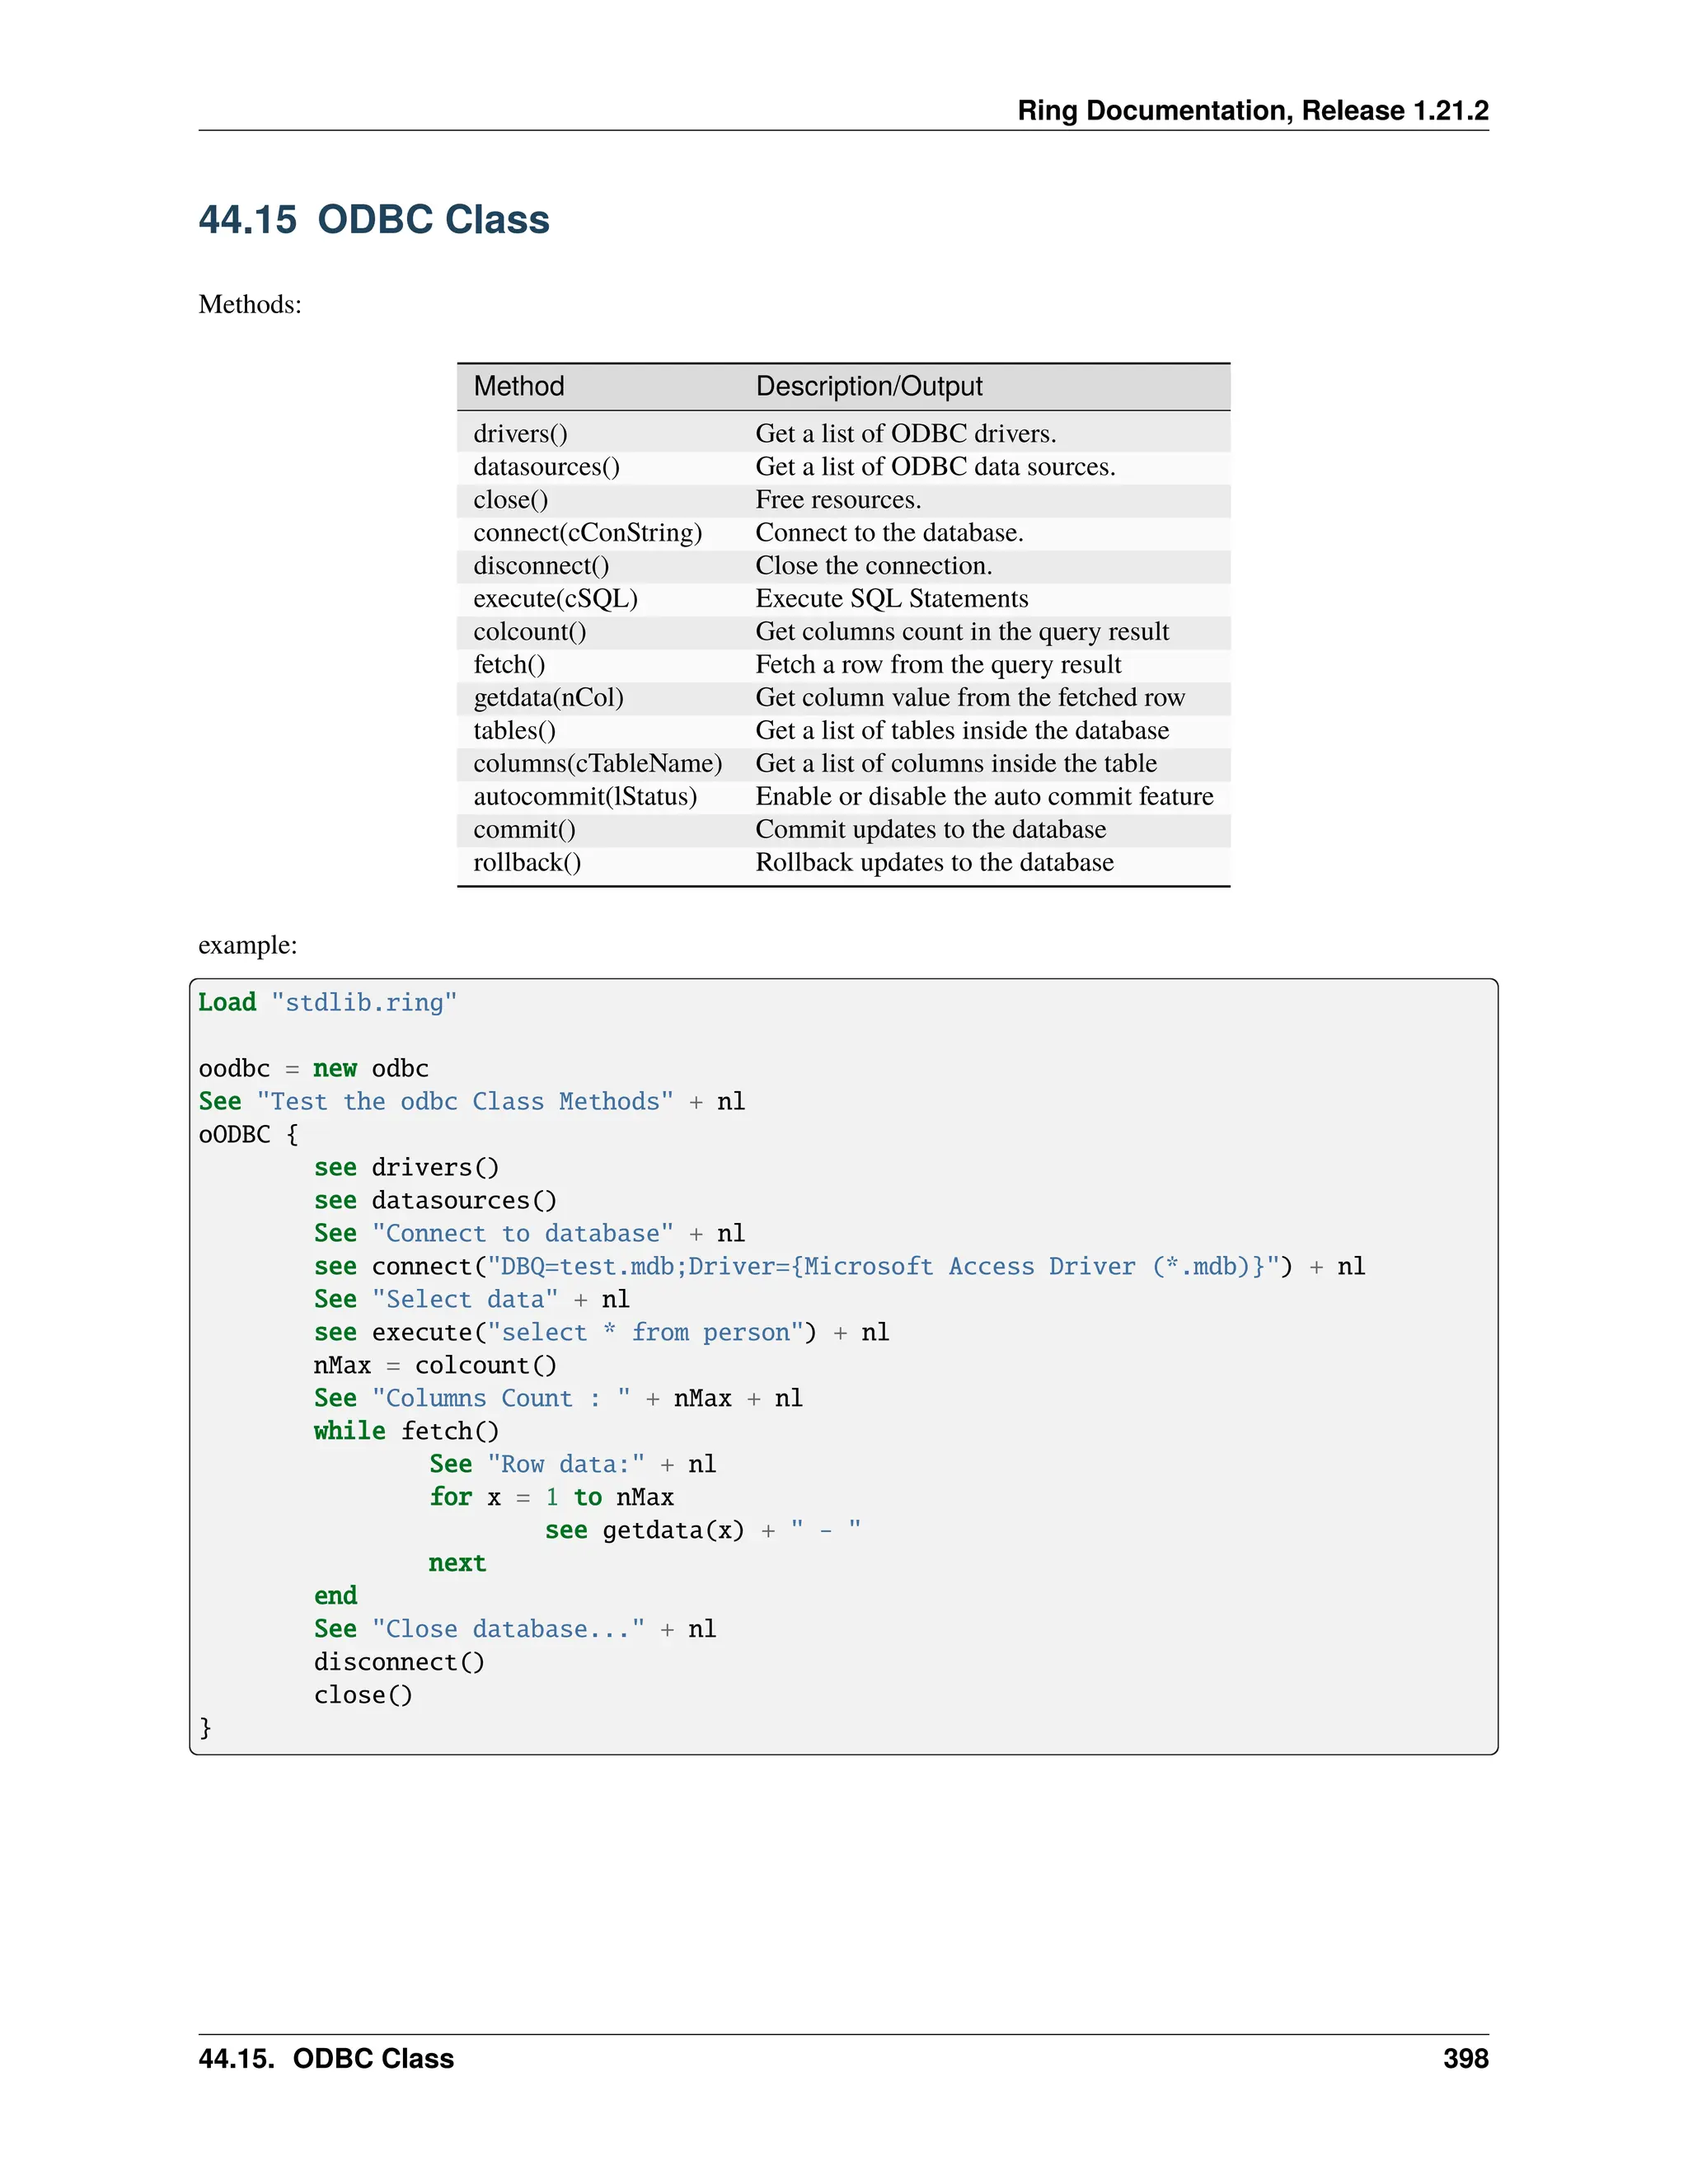Click the 'disconnect()' code line
The width and height of the screenshot is (1688, 2184).
click(399, 1662)
